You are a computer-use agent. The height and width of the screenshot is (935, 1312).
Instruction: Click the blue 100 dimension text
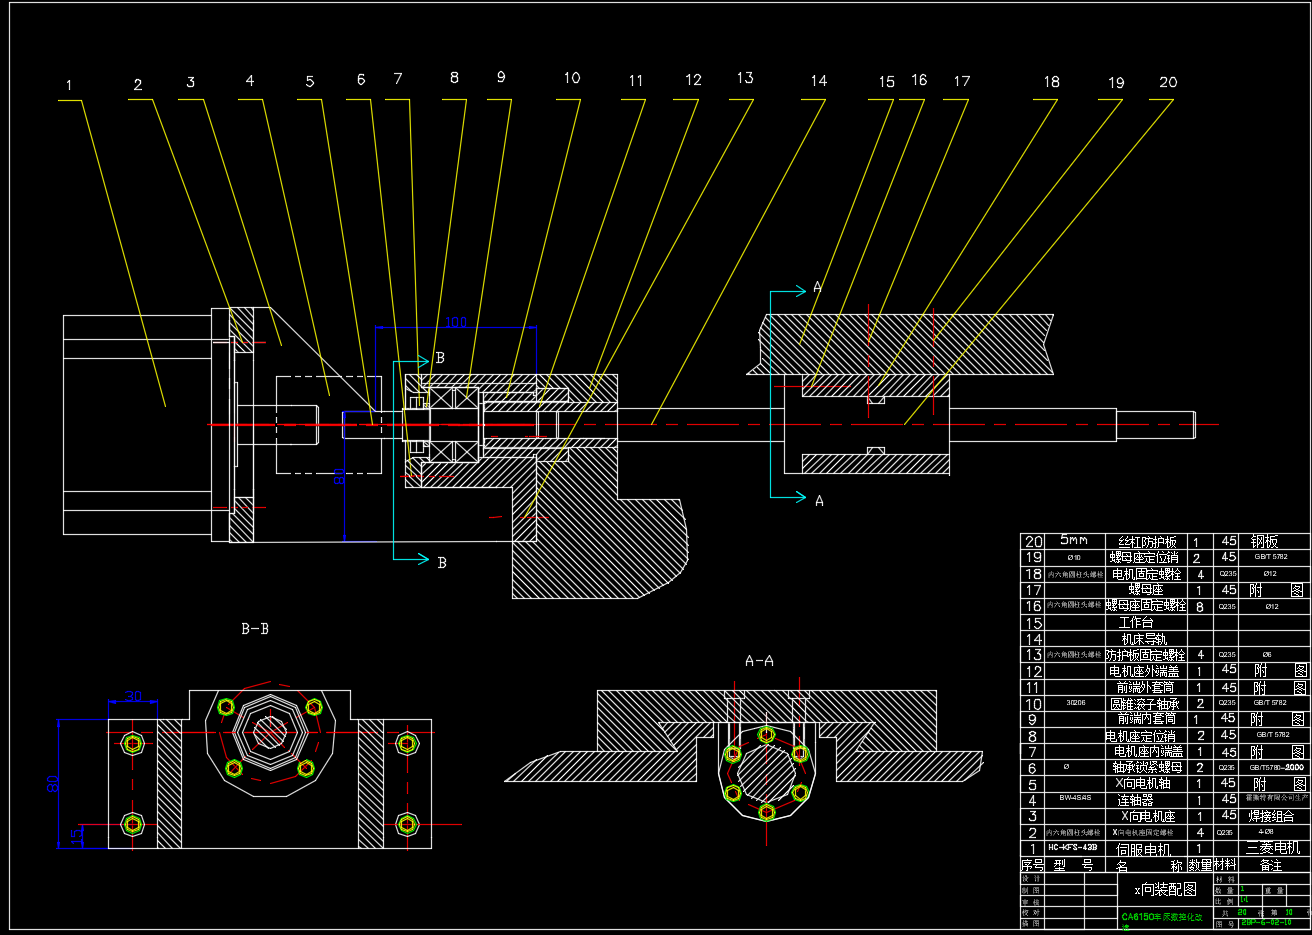(456, 322)
